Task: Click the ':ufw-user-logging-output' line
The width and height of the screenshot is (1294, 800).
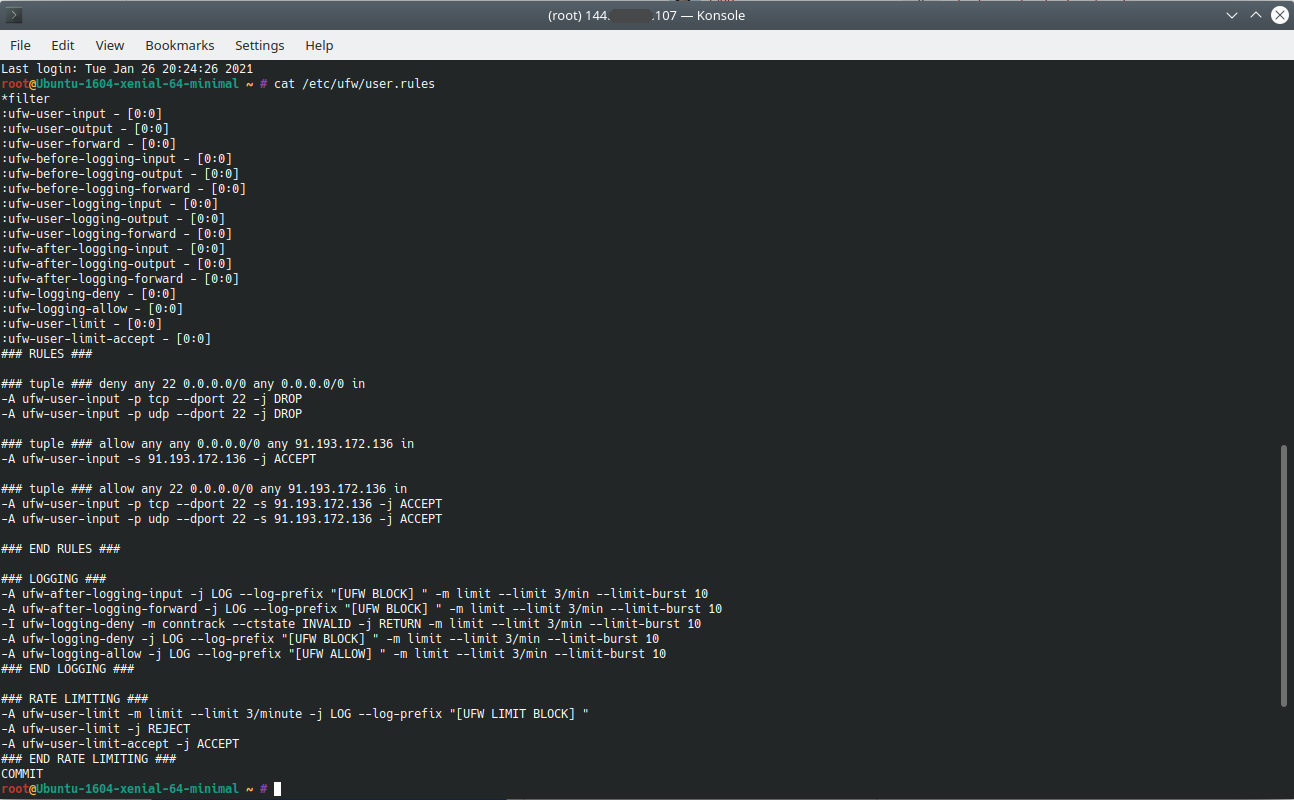Action: click(x=113, y=219)
